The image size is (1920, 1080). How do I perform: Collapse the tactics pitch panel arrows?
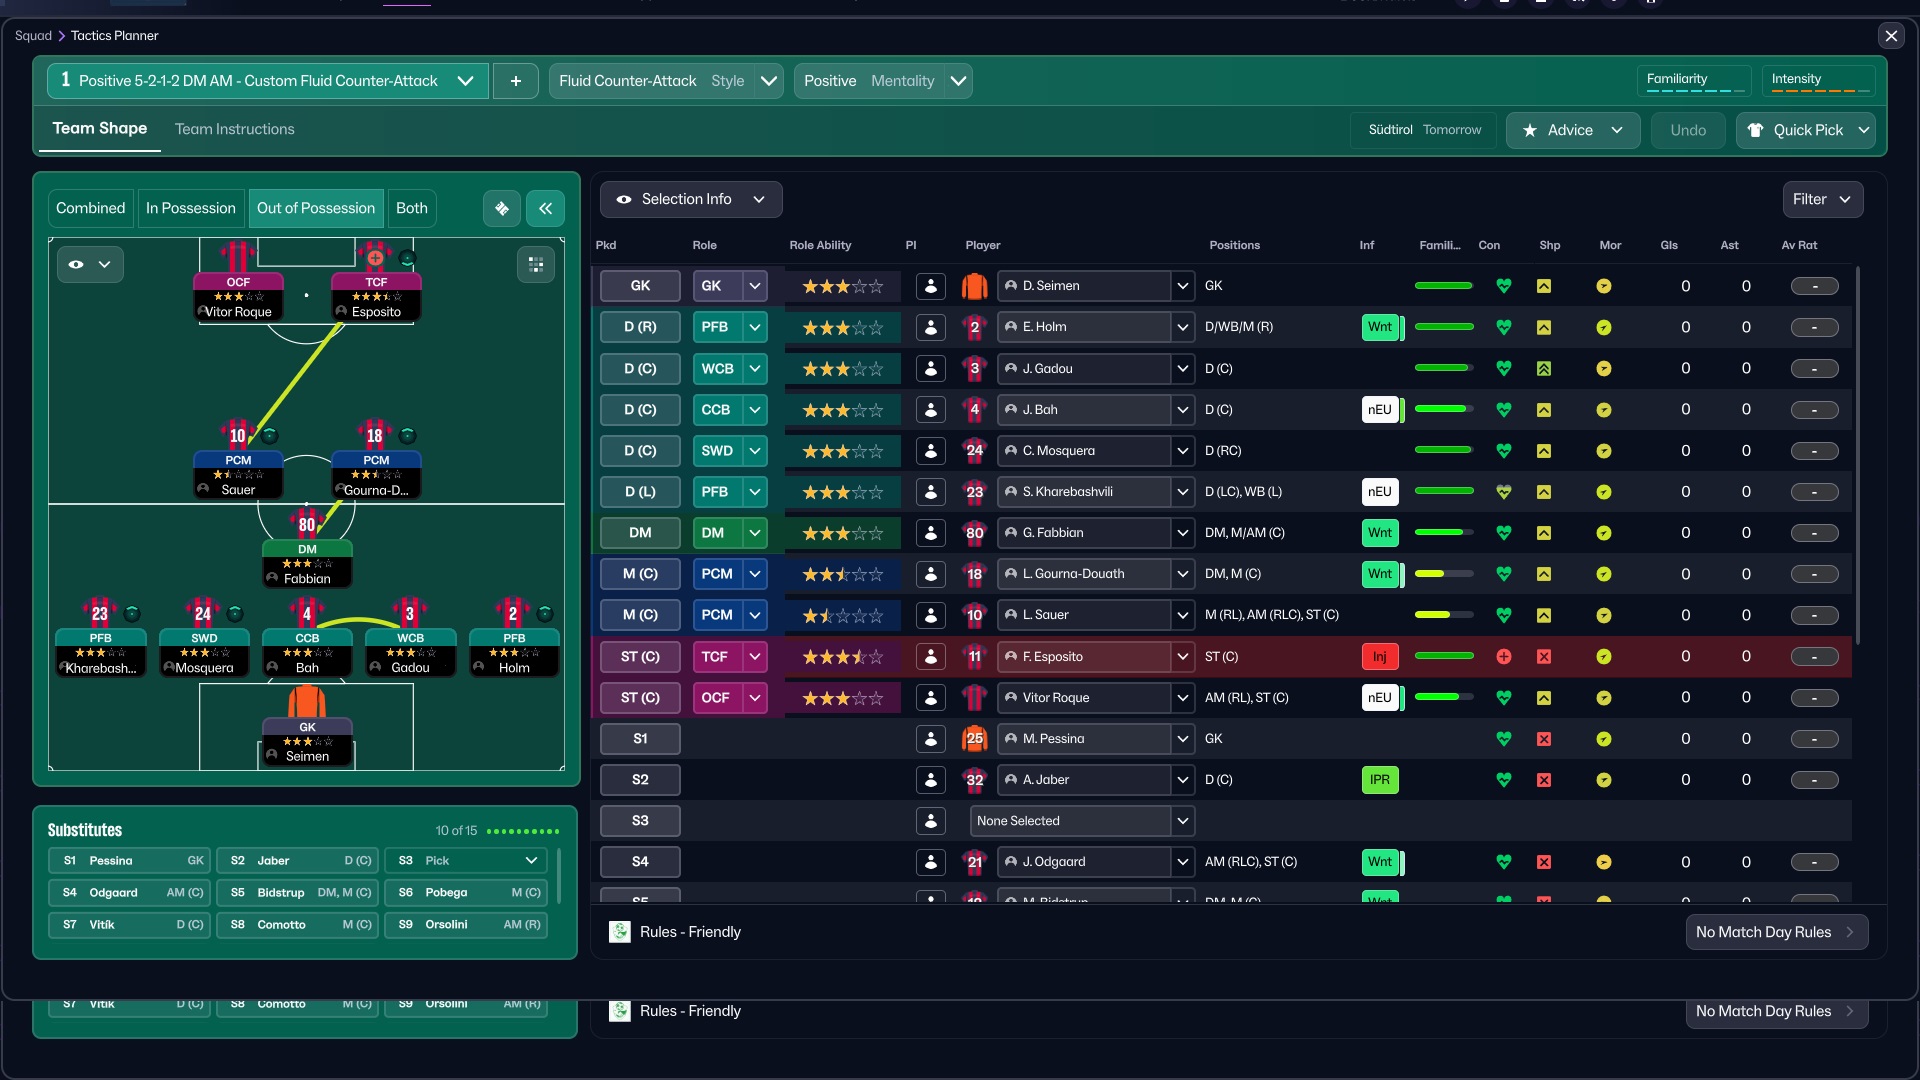(x=545, y=208)
